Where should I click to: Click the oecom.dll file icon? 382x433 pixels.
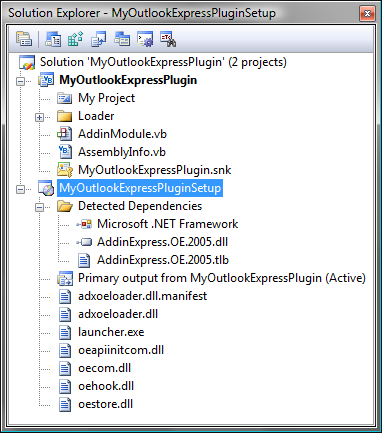click(65, 368)
